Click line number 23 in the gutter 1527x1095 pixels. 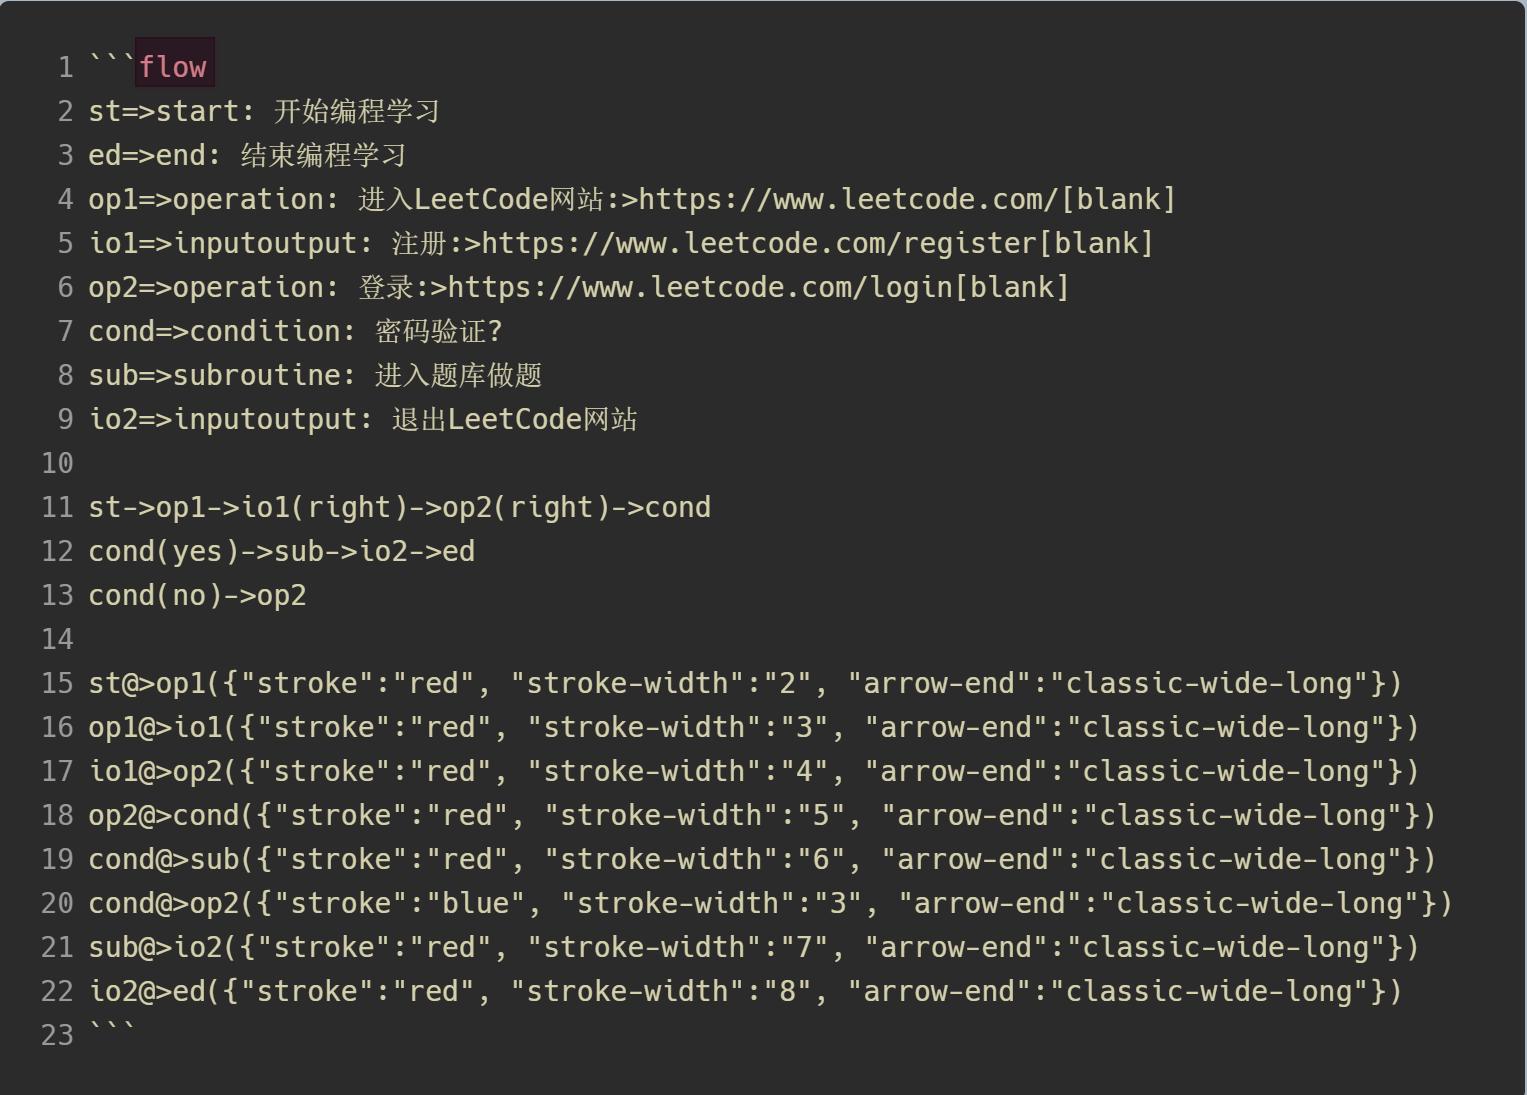(57, 1035)
